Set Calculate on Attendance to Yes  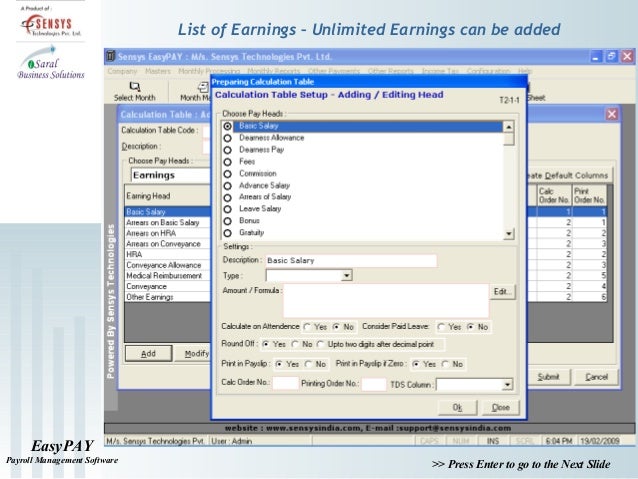pyautogui.click(x=307, y=327)
